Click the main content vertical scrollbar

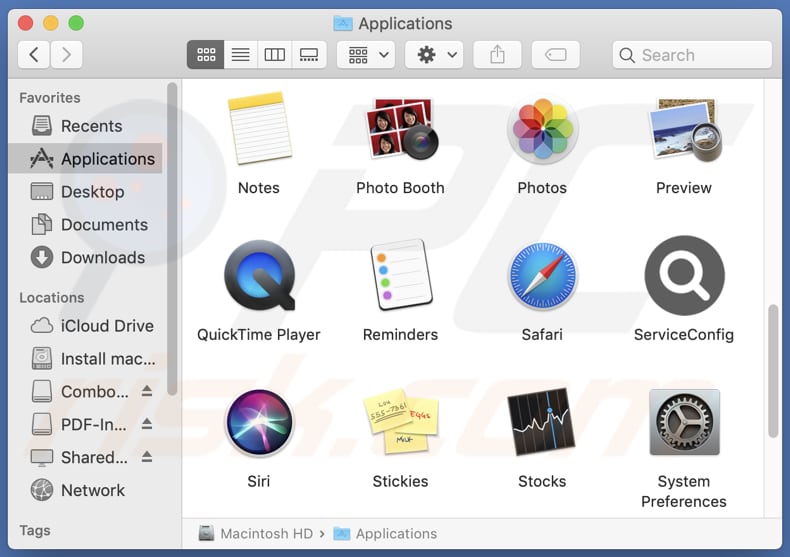(773, 372)
